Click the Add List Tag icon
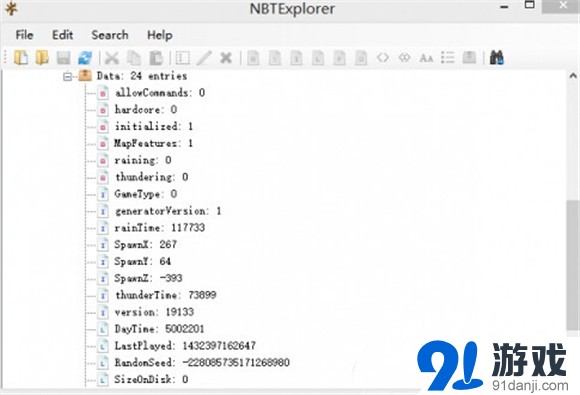Screen dimensions: 580x395 point(448,58)
